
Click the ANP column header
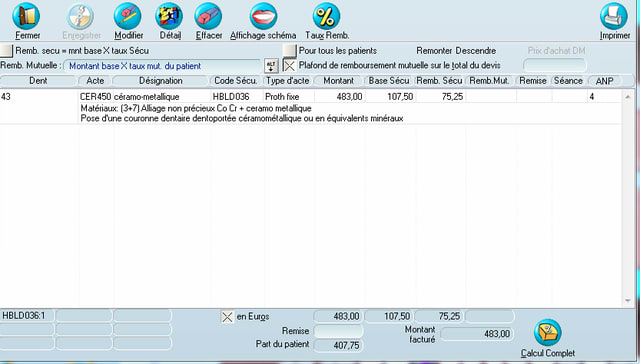(604, 81)
